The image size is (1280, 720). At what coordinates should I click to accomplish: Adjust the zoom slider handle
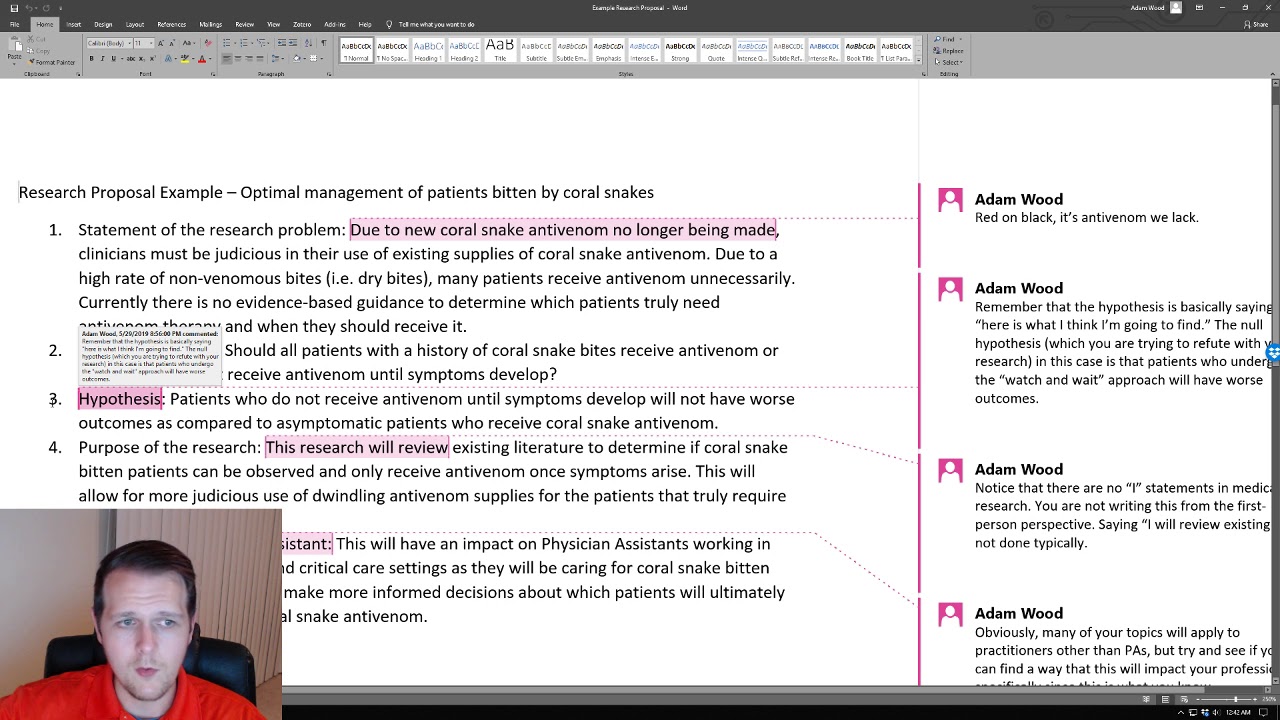tap(1236, 699)
